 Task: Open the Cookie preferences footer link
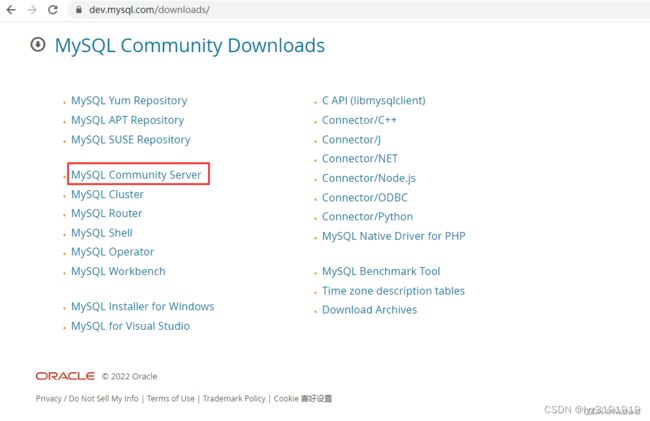coord(303,399)
